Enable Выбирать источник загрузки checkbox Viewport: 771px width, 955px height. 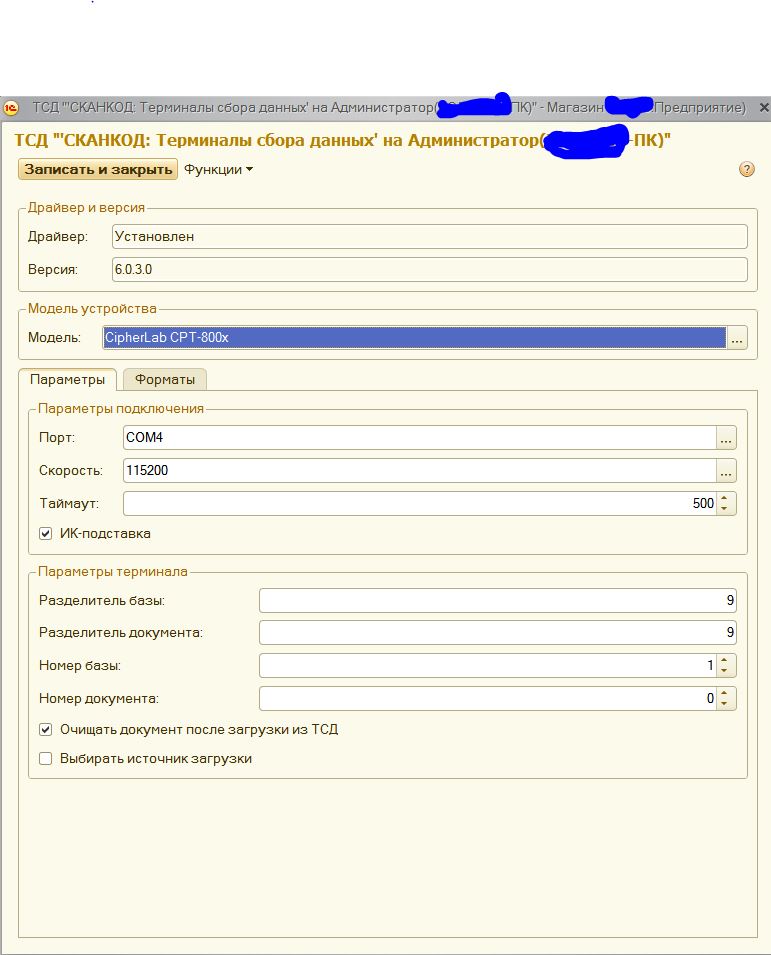click(x=45, y=759)
